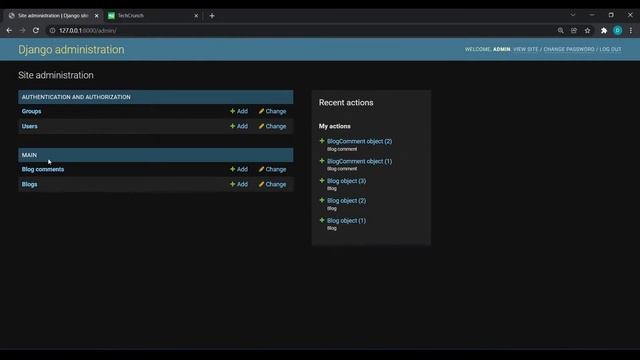
Task: Click the share page icon in address bar
Action: click(574, 31)
